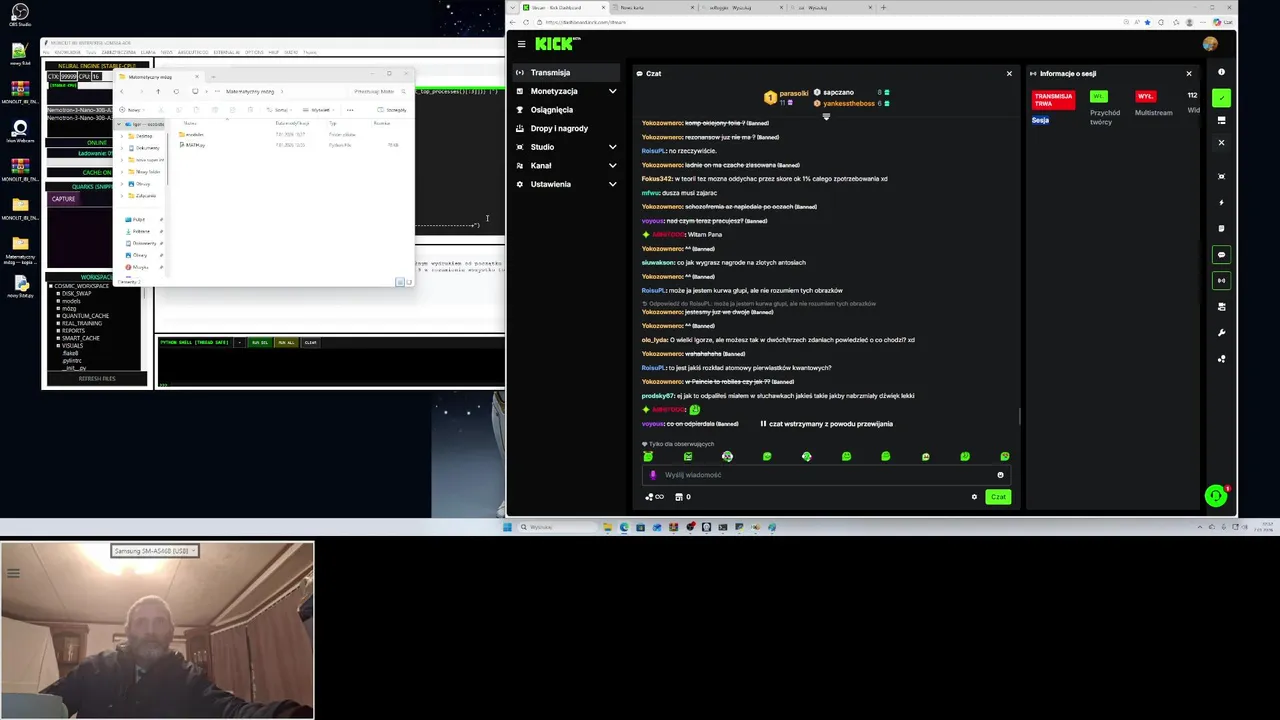Open Samsung SM-A546B camera dropdown

(x=155, y=551)
